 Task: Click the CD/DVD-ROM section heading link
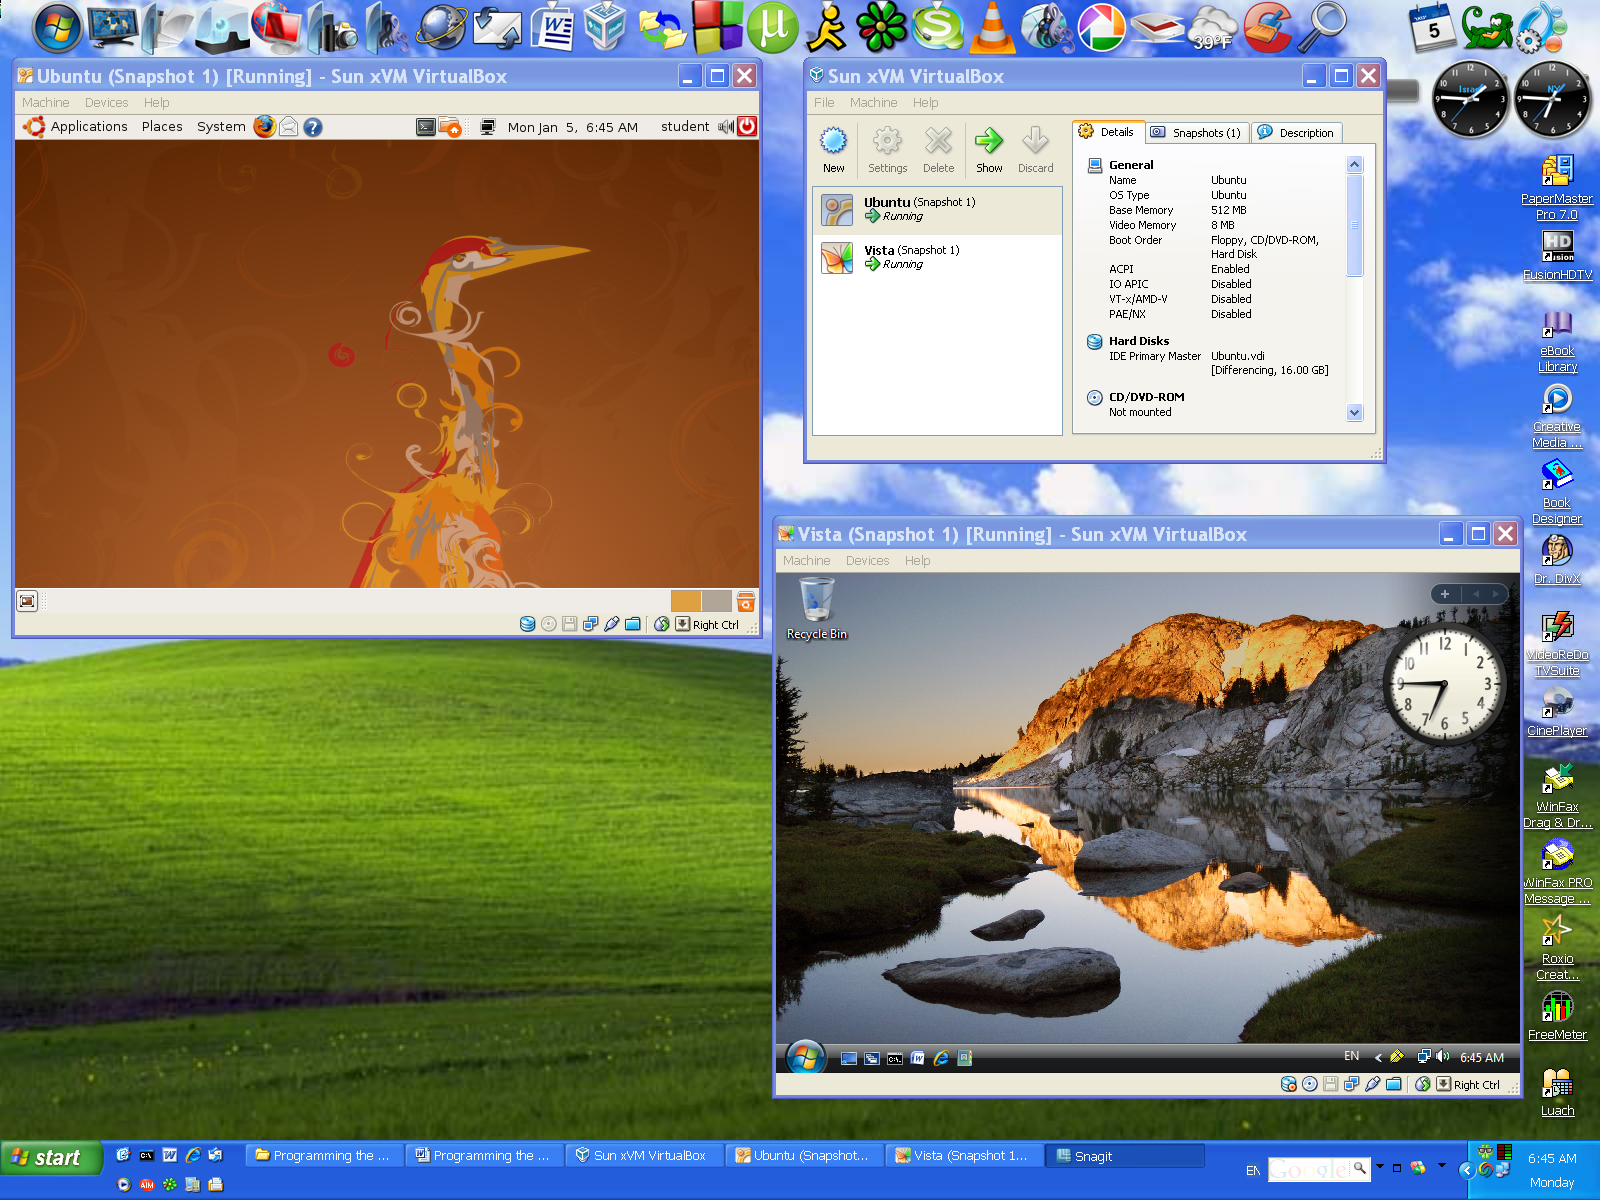point(1146,397)
